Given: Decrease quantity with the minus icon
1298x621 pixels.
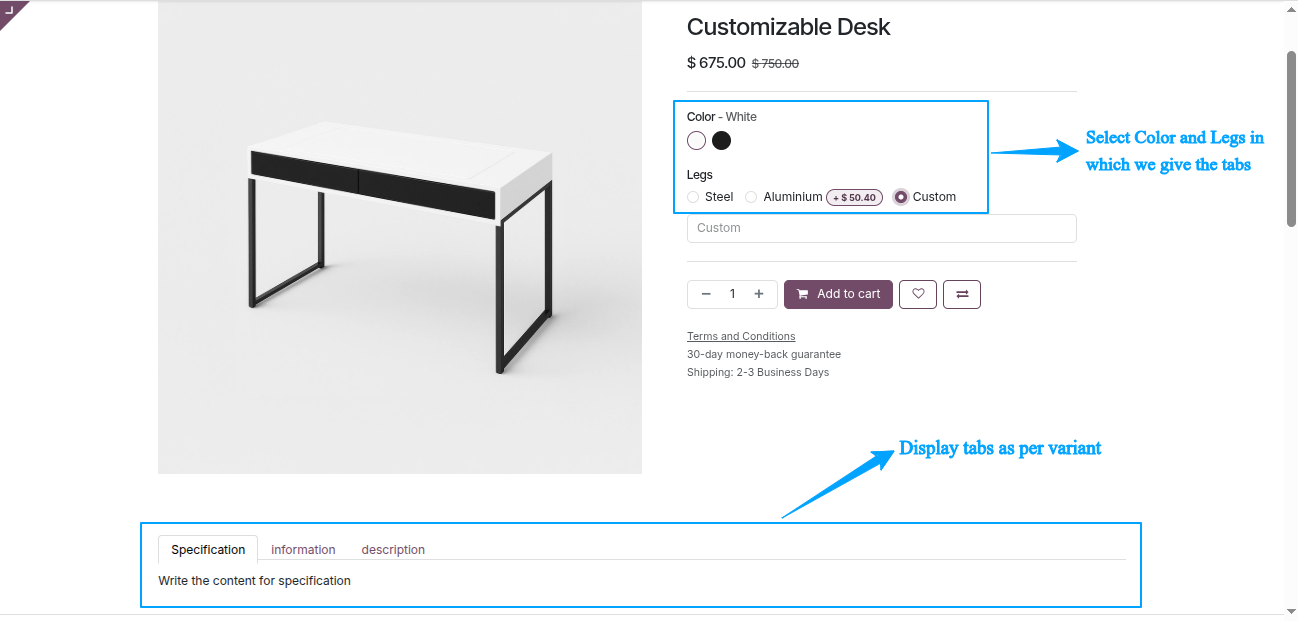Looking at the screenshot, I should click(x=706, y=294).
